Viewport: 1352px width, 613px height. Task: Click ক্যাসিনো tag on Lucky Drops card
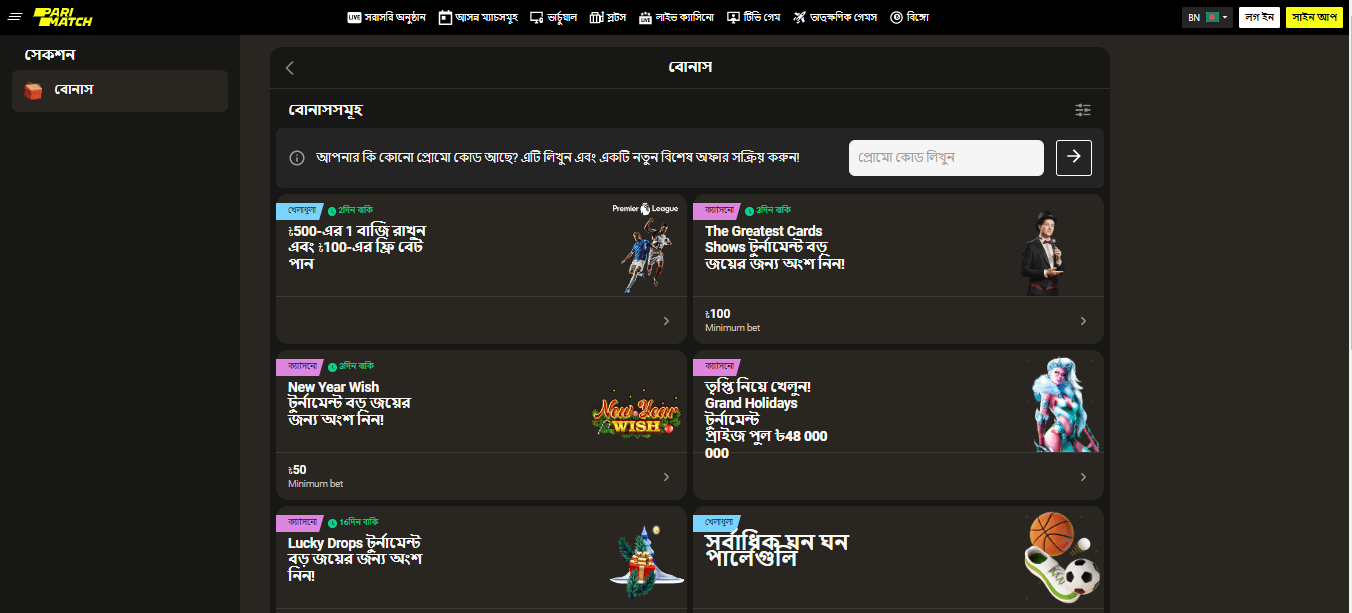(300, 522)
